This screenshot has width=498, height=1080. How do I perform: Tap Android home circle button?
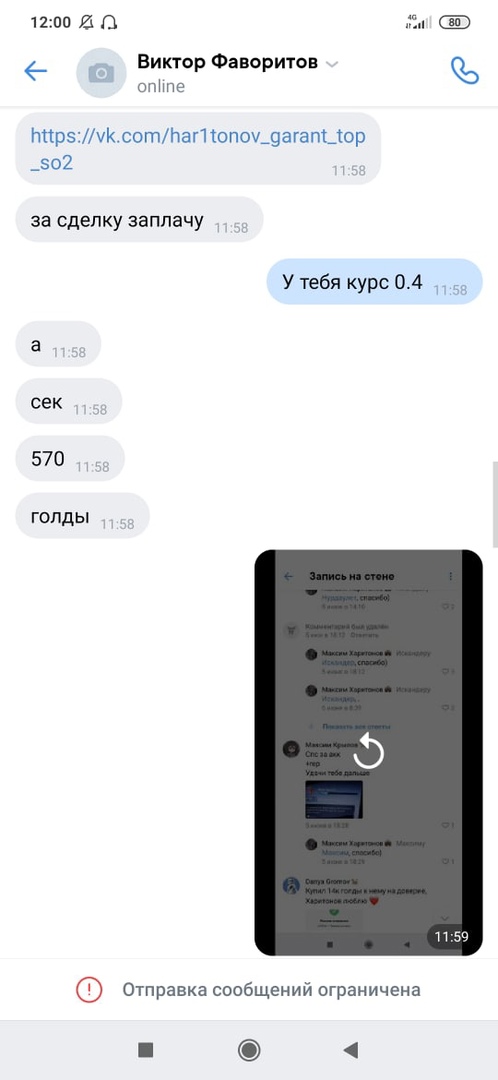pyautogui.click(x=249, y=1050)
